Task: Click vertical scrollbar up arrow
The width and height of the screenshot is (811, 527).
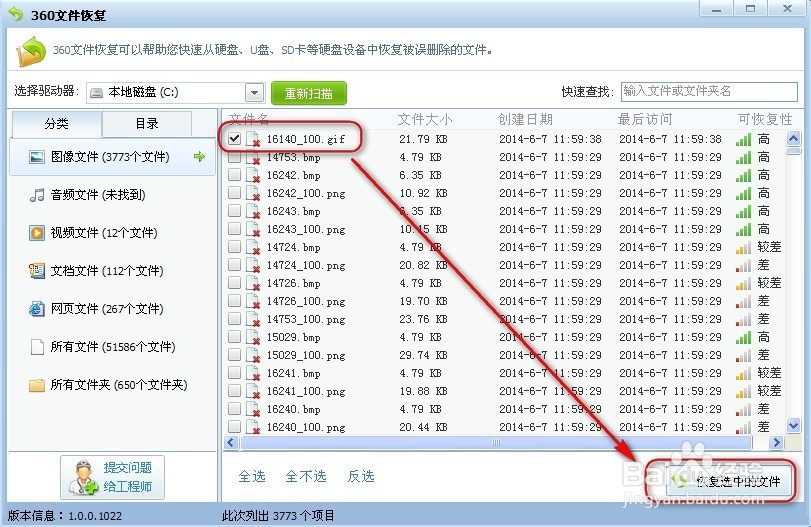Action: [793, 139]
